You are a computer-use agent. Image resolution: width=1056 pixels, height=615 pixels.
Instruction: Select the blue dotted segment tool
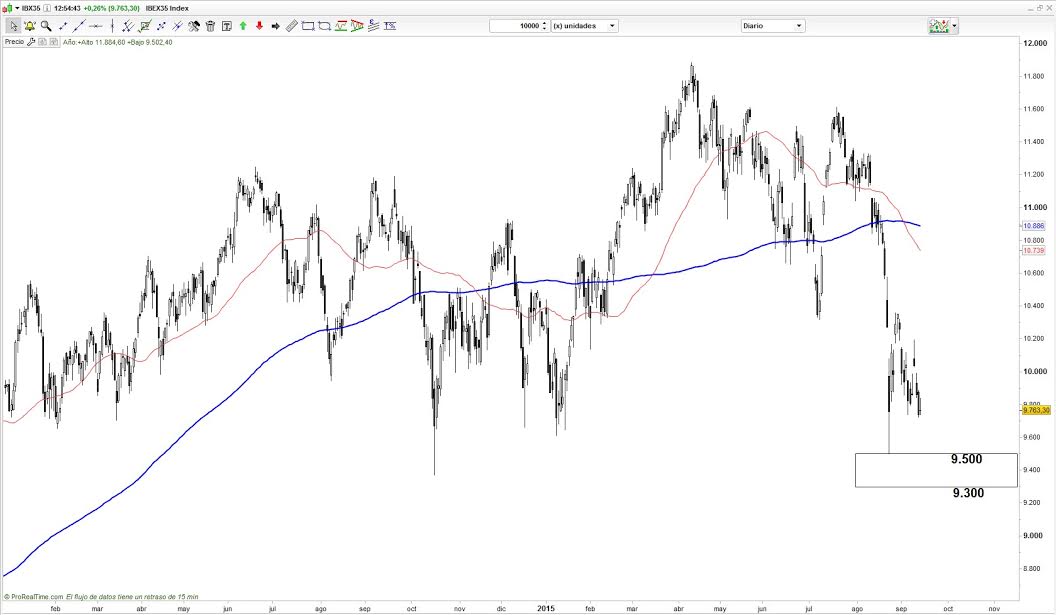point(161,26)
